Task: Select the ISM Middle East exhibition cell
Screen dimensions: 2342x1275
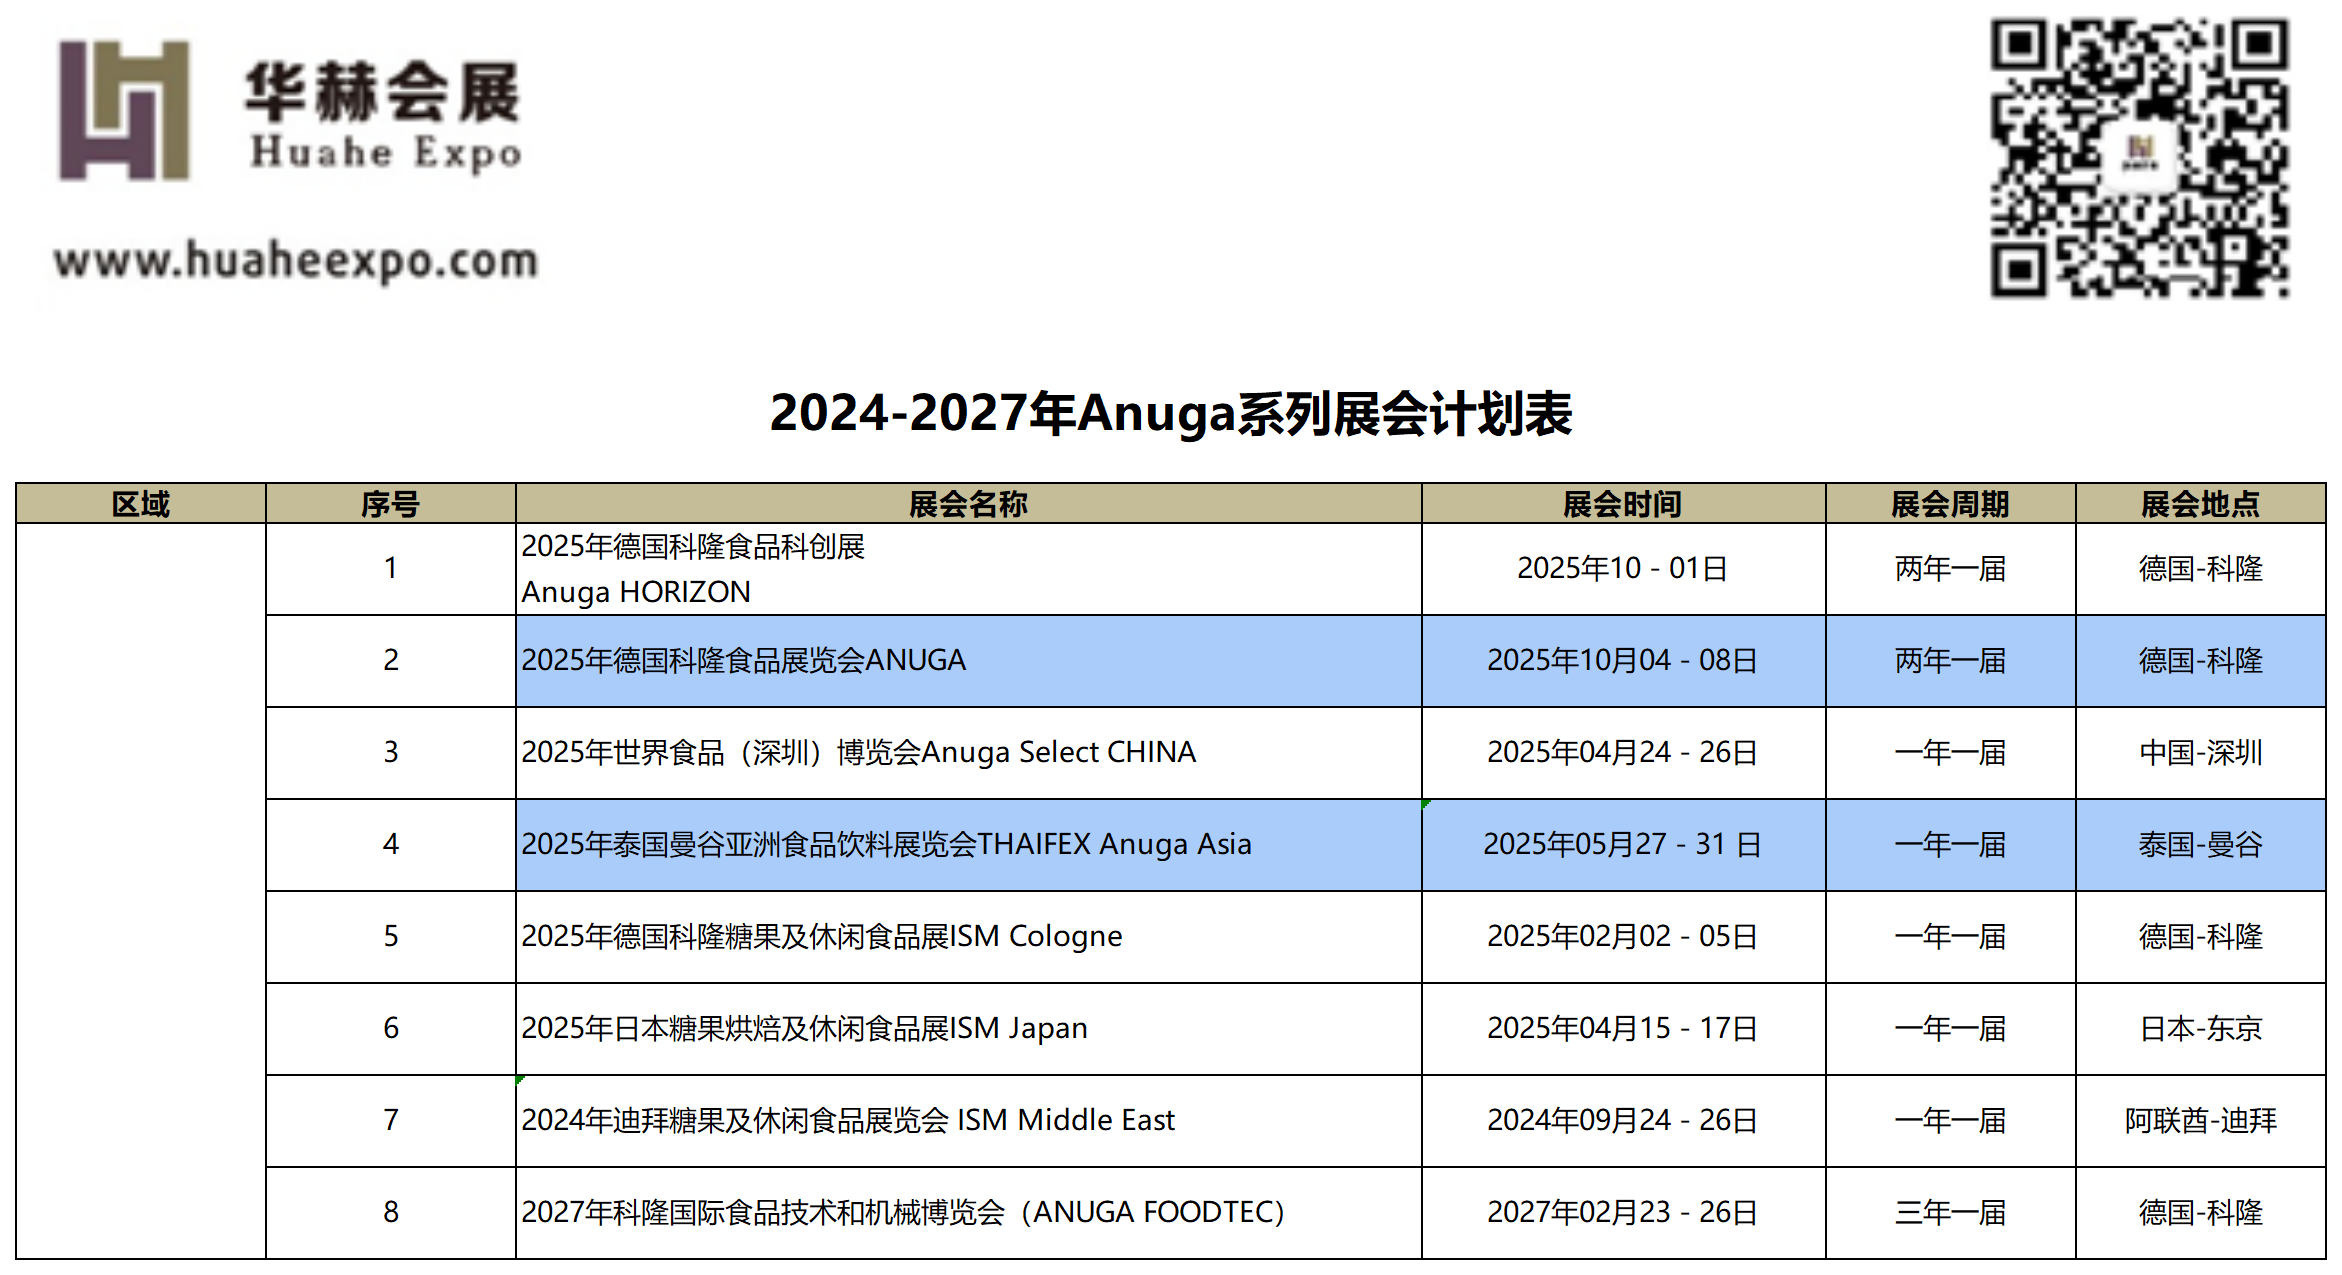Action: (969, 1121)
